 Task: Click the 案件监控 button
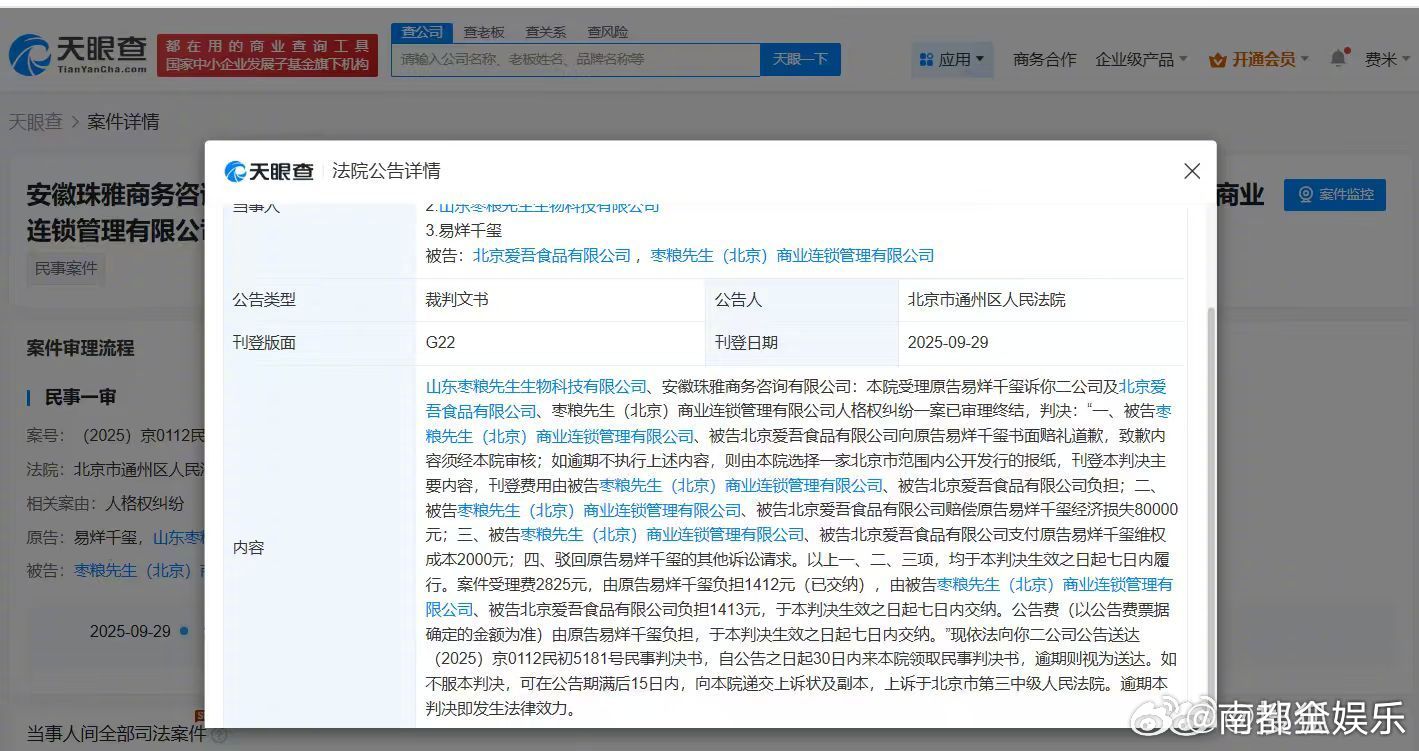[1334, 194]
